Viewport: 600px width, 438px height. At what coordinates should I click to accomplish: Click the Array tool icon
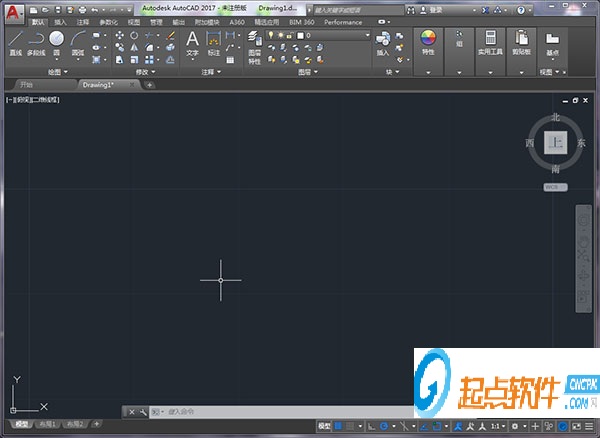[x=149, y=60]
